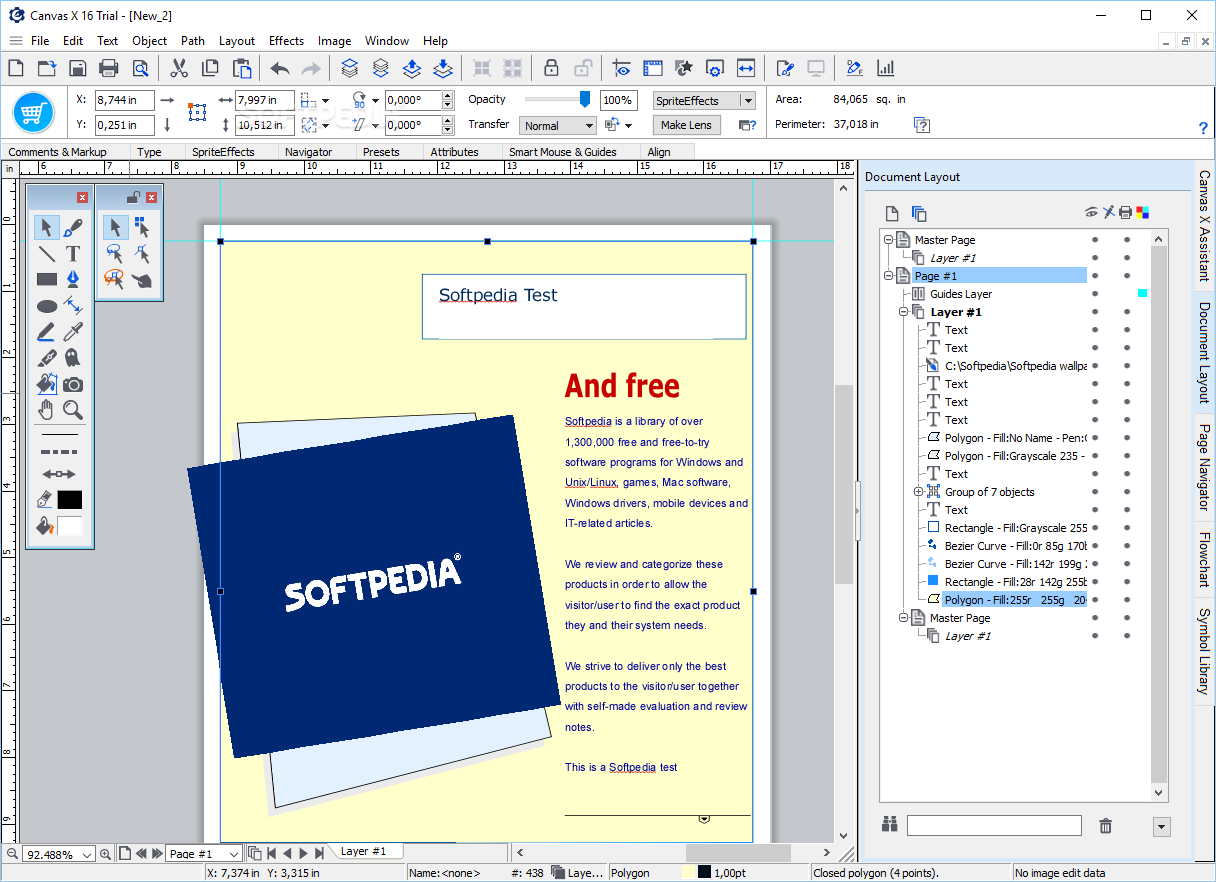Open the Transfer mode Normal dropdown
The image size is (1216, 882).
tap(558, 125)
